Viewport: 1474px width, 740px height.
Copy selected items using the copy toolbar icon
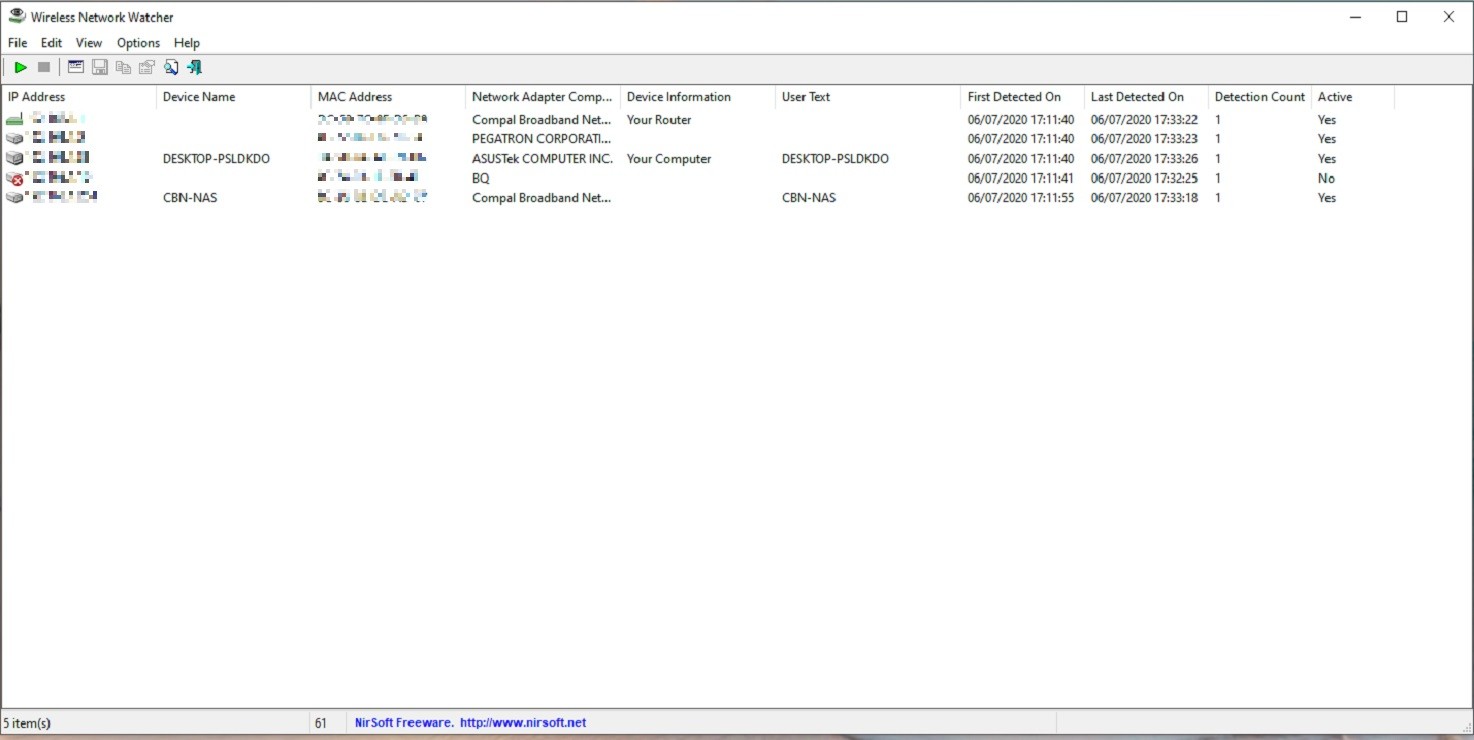123,67
